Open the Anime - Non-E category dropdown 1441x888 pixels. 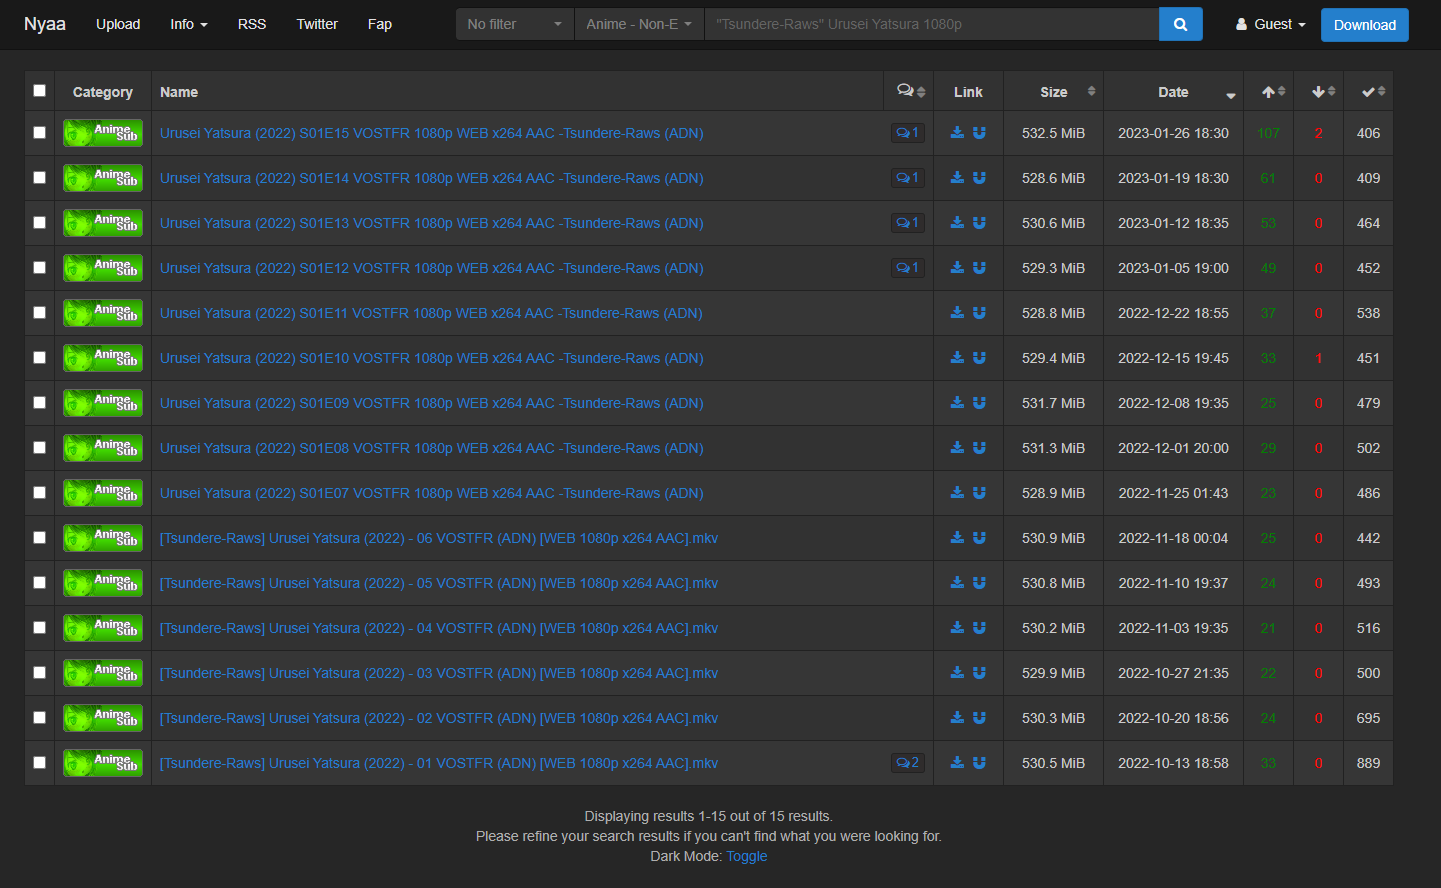pos(639,24)
